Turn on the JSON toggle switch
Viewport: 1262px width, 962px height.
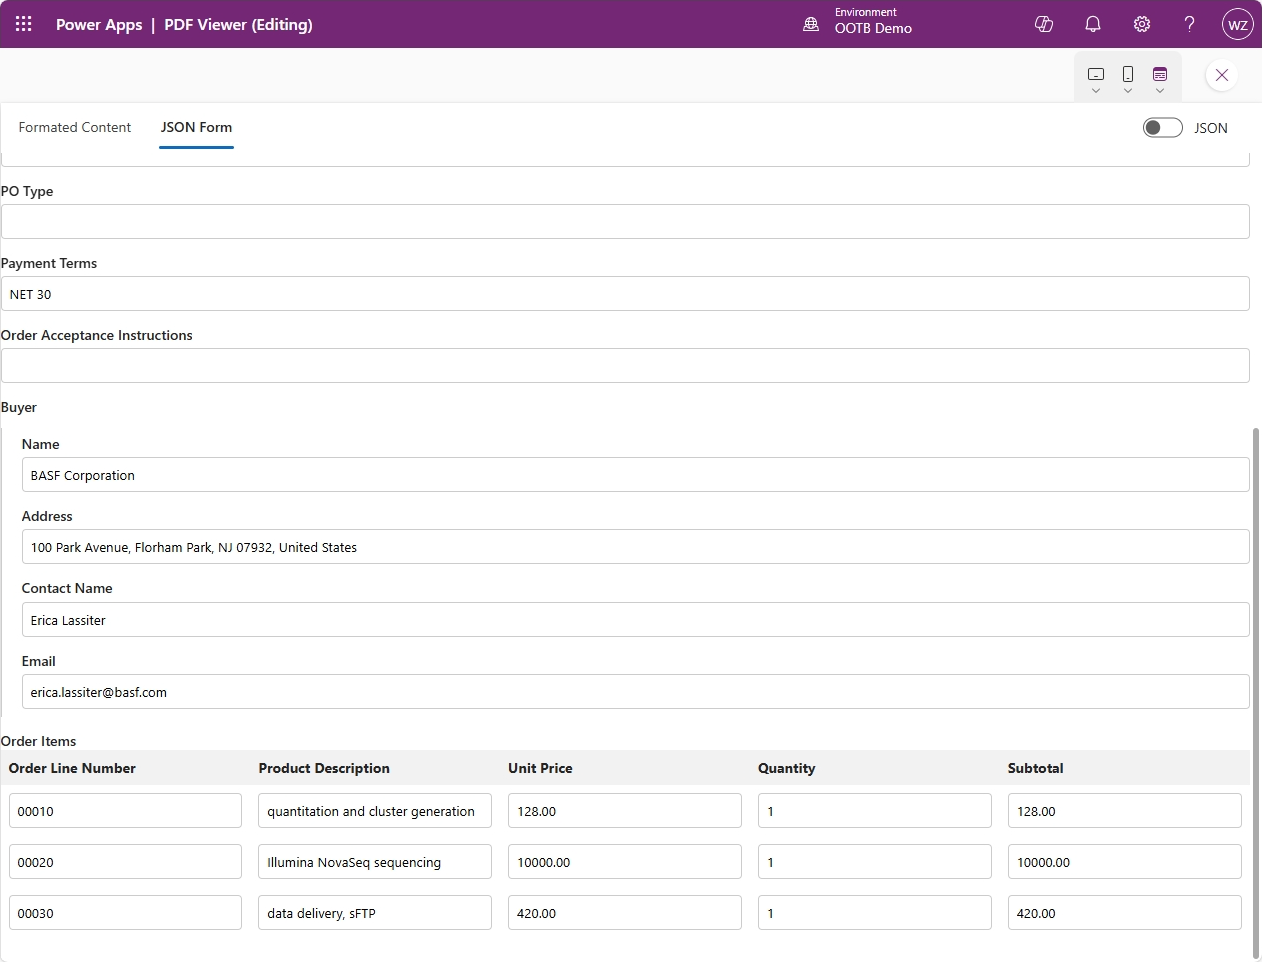click(1163, 127)
